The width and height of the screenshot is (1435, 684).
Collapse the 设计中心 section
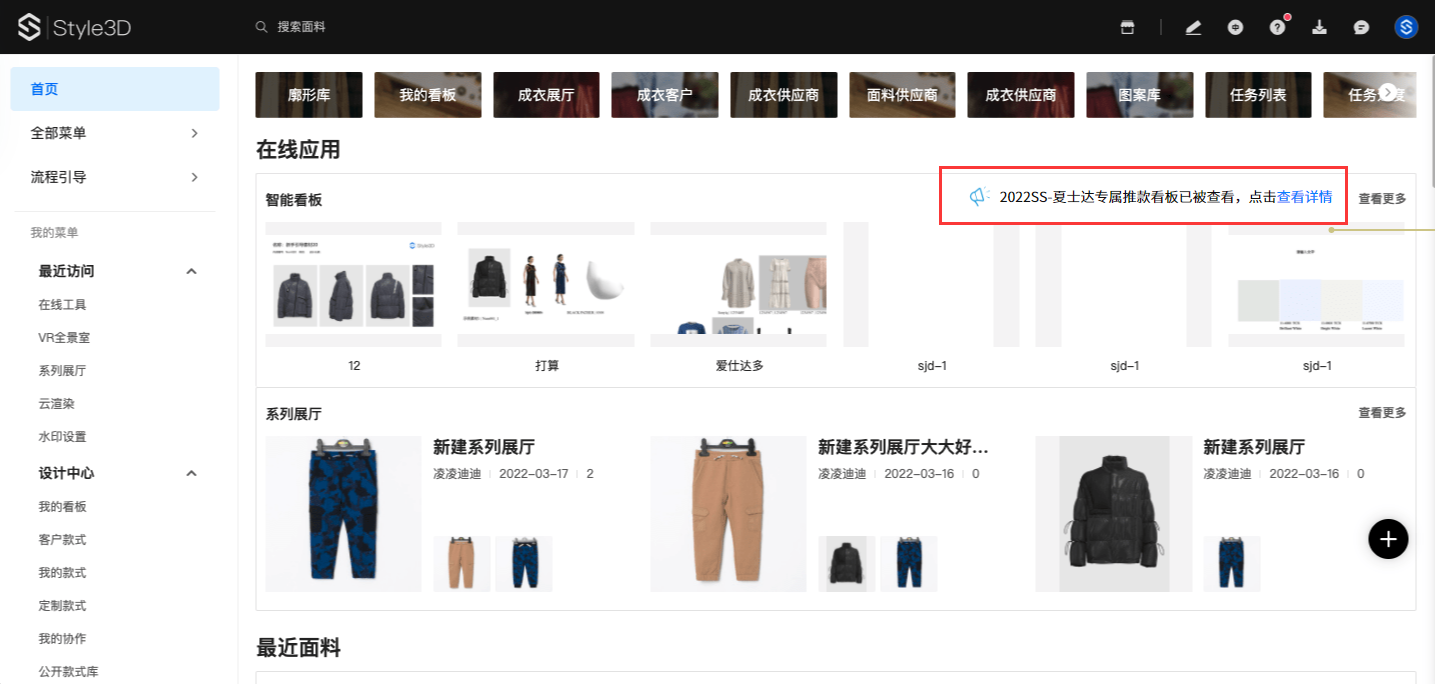(x=192, y=473)
